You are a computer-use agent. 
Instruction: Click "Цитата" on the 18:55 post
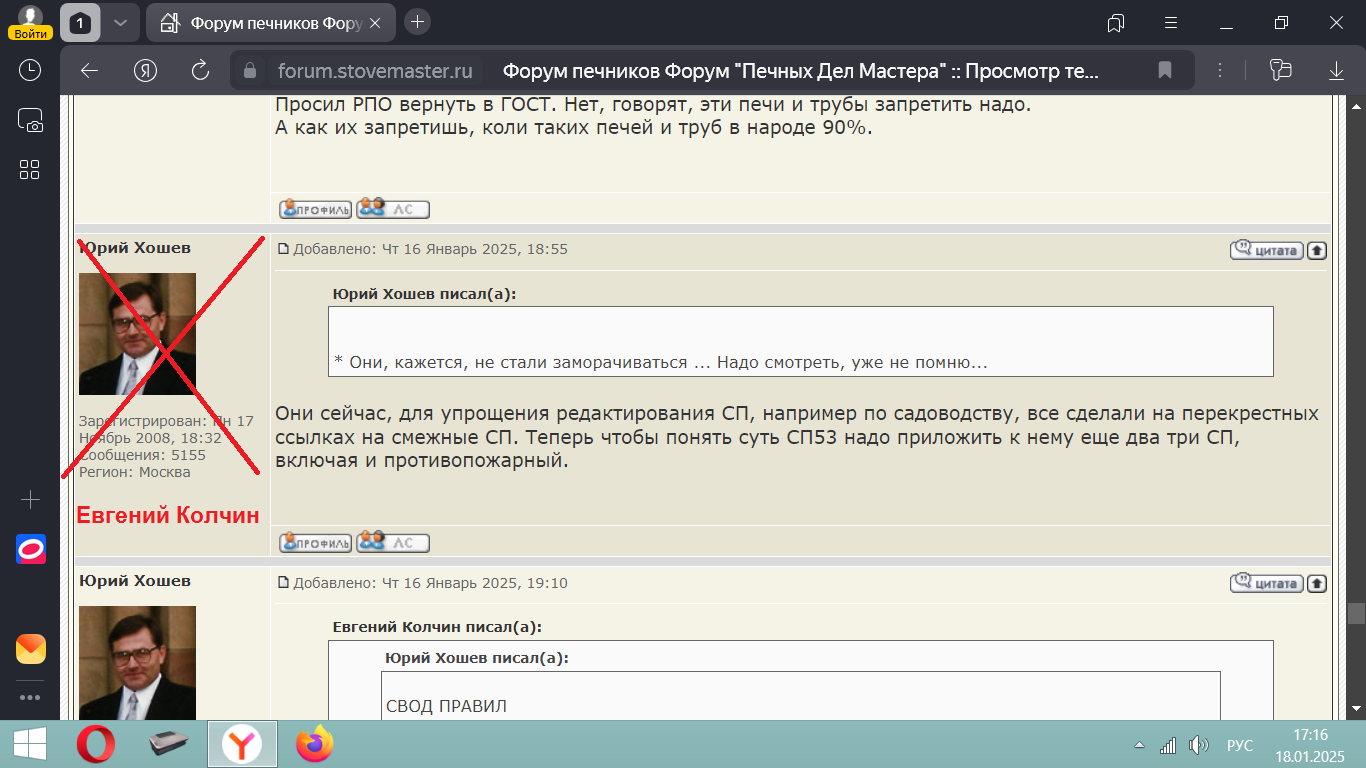(1266, 249)
